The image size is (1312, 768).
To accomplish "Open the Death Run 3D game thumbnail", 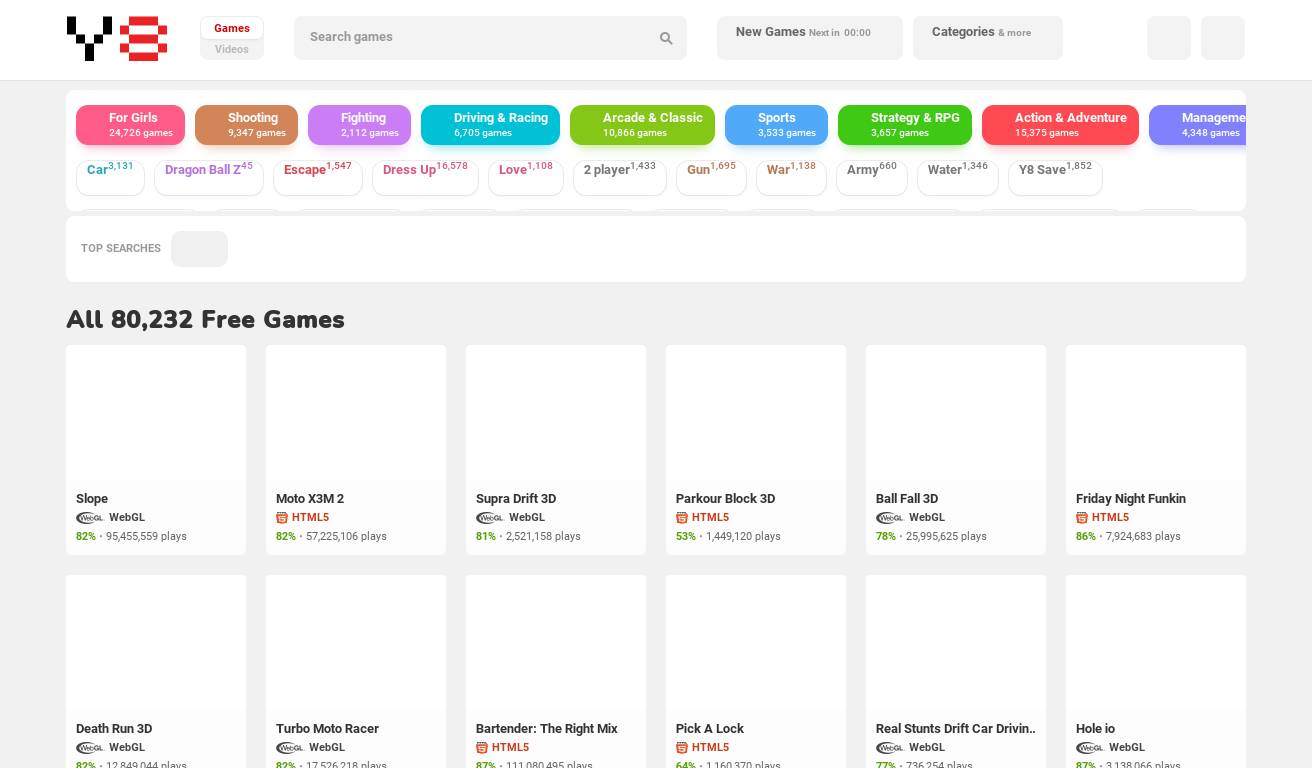I will click(156, 642).
